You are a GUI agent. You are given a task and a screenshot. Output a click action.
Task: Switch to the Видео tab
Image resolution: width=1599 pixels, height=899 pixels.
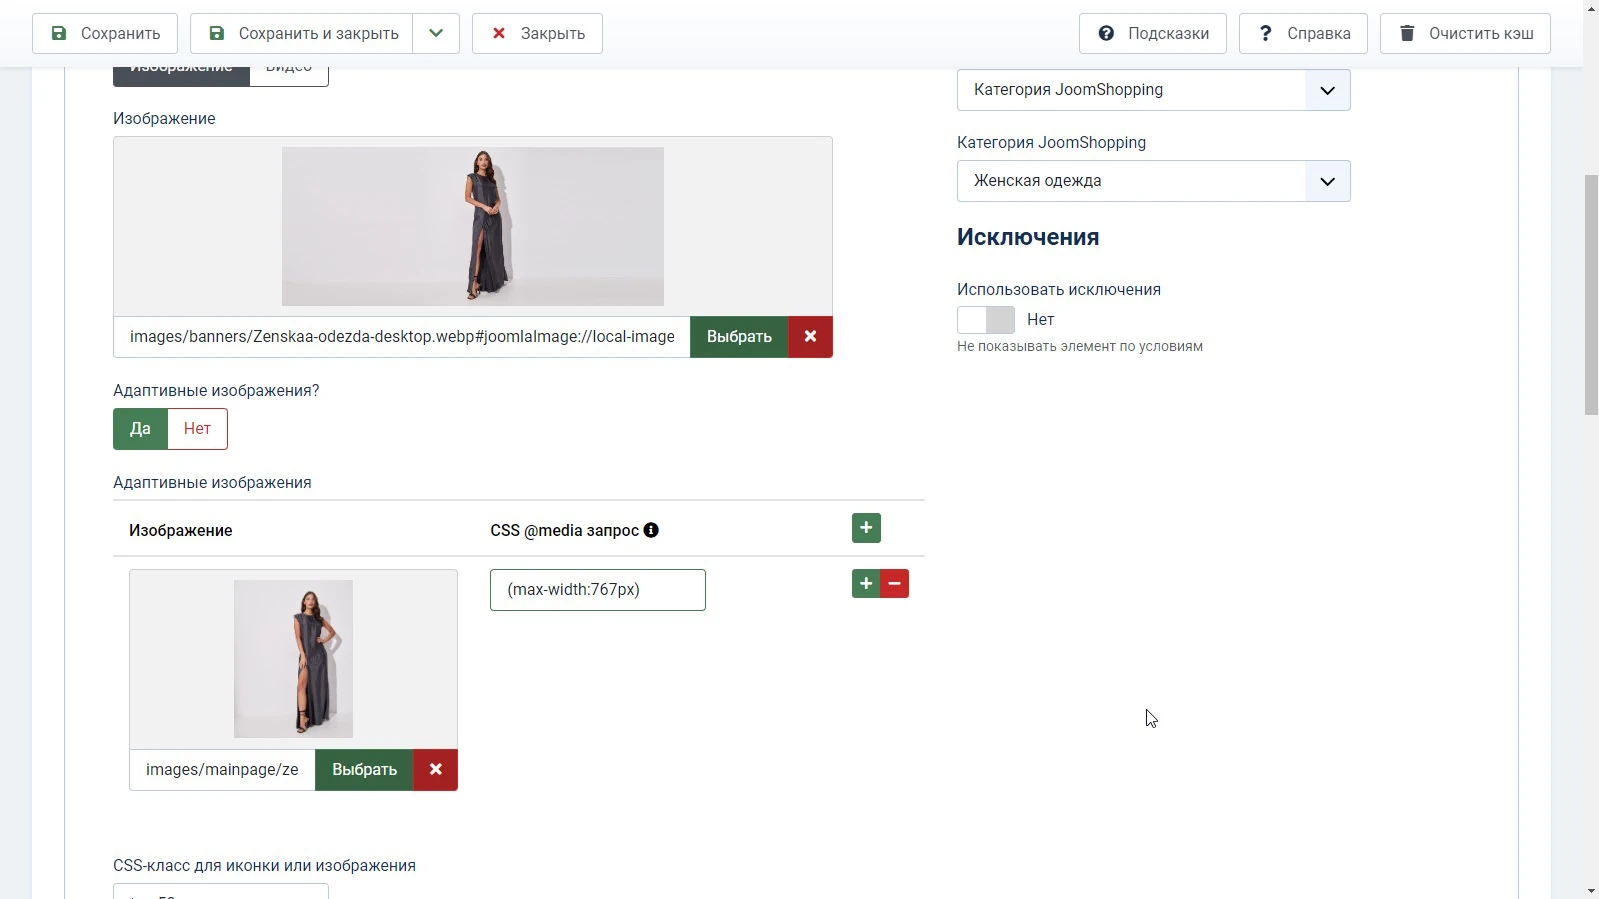click(x=289, y=72)
